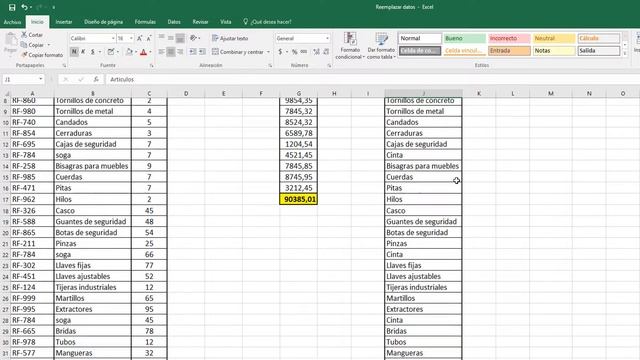Screen dimensions: 640x360
Task: Open the font size dropdown
Action: point(131,38)
